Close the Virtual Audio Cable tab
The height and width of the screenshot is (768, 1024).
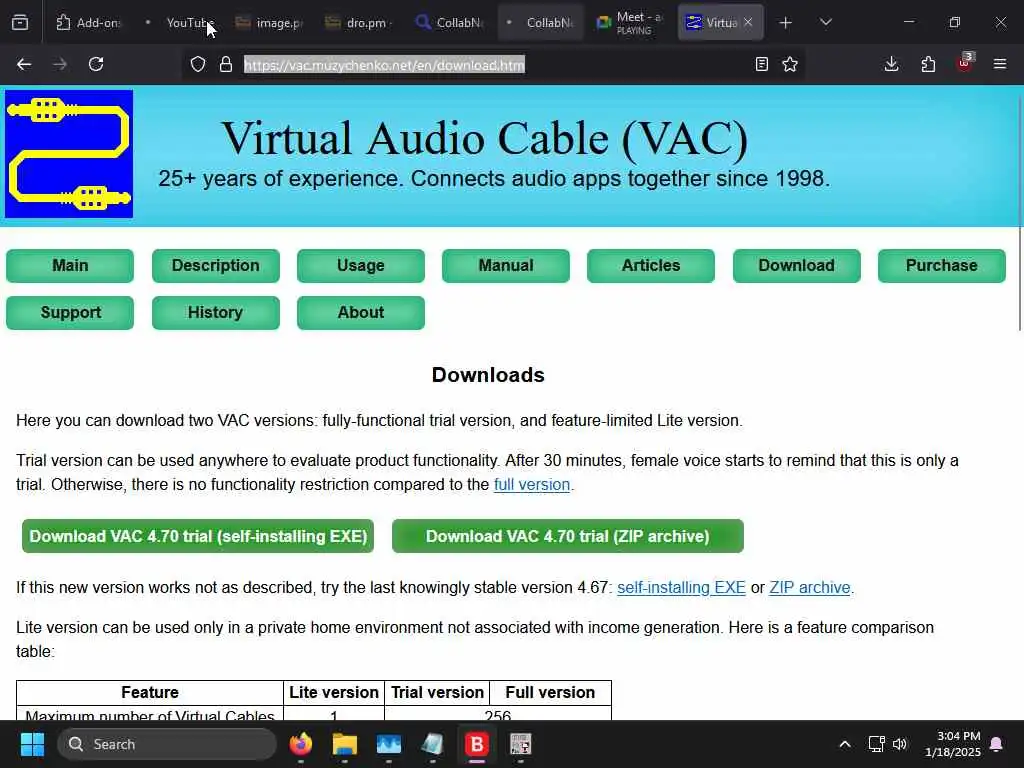pyautogui.click(x=748, y=22)
